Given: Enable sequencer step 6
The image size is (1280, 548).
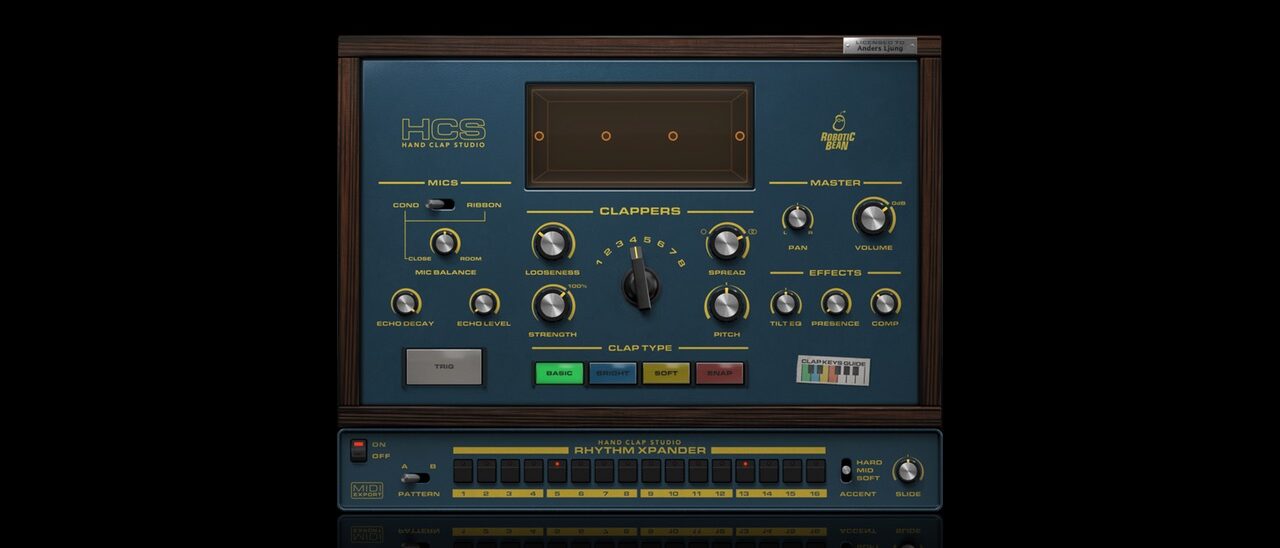Looking at the screenshot, I should pyautogui.click(x=581, y=471).
